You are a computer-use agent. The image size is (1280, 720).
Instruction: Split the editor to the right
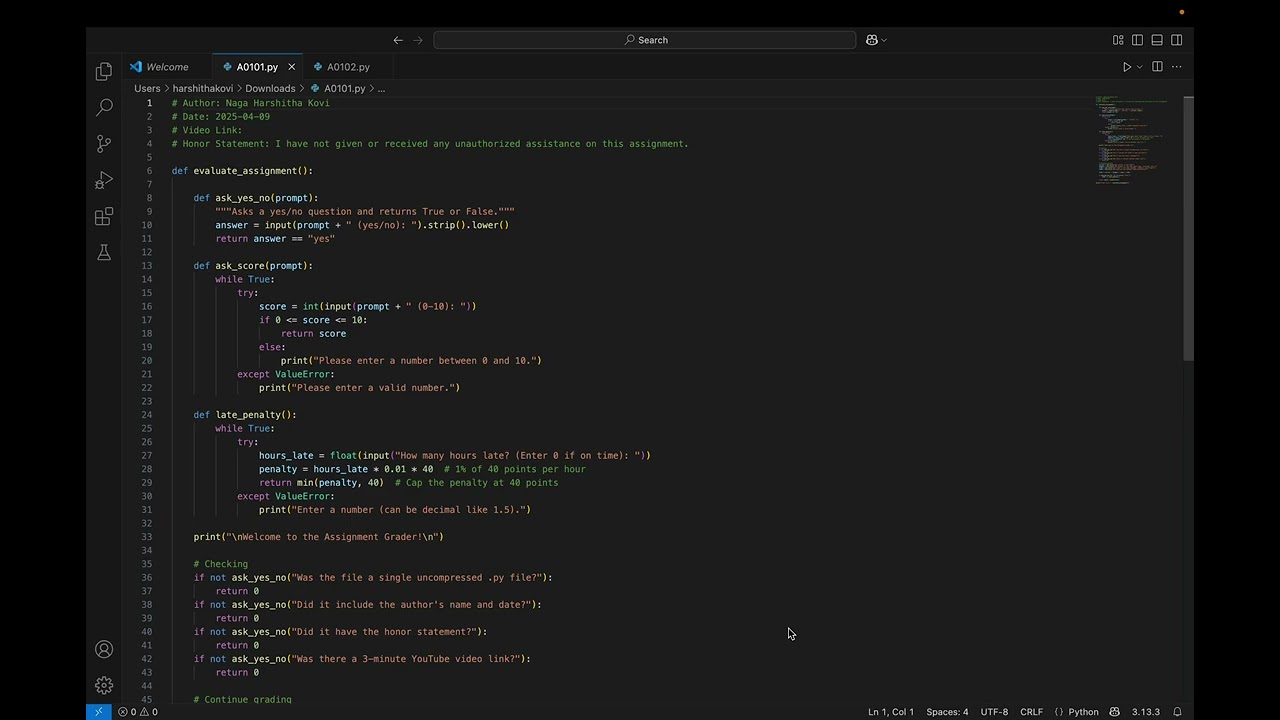pos(1157,67)
